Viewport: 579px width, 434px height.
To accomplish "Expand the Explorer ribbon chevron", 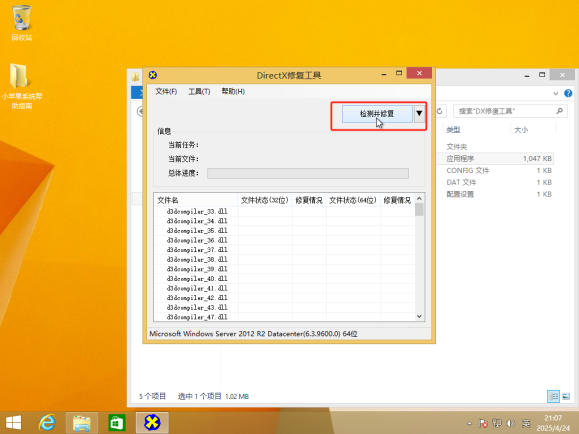I will 555,93.
